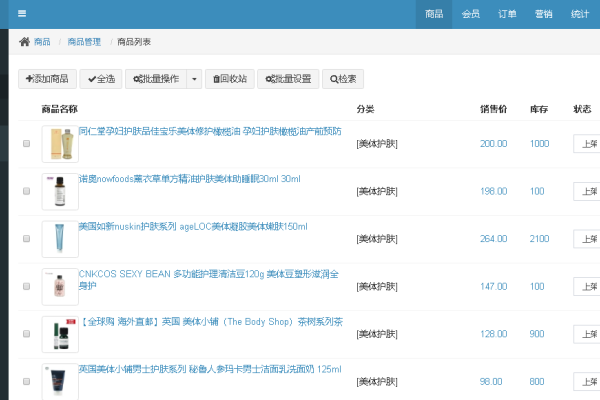Screen dimensions: 600x400
Task: Open product link 英国 美体小铺 The Body Shop
Action: coord(211,322)
